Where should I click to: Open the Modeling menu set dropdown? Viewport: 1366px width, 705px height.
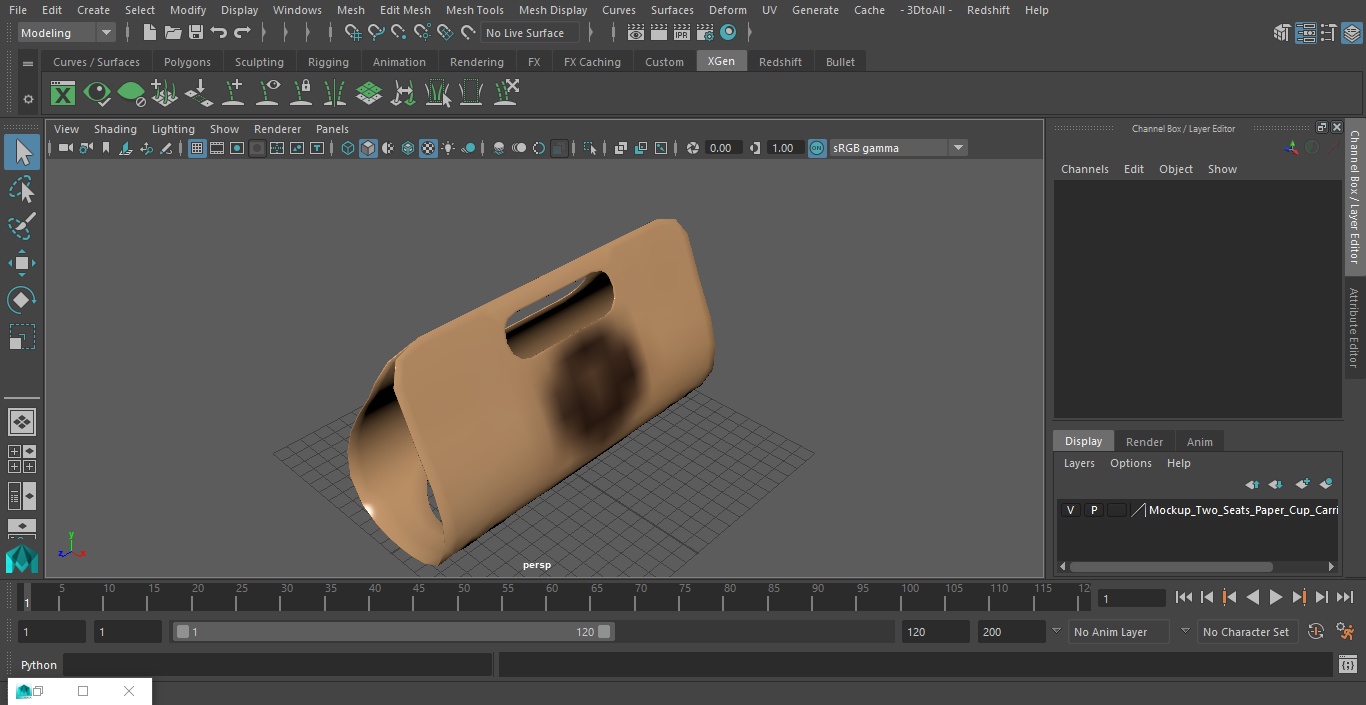(x=67, y=33)
